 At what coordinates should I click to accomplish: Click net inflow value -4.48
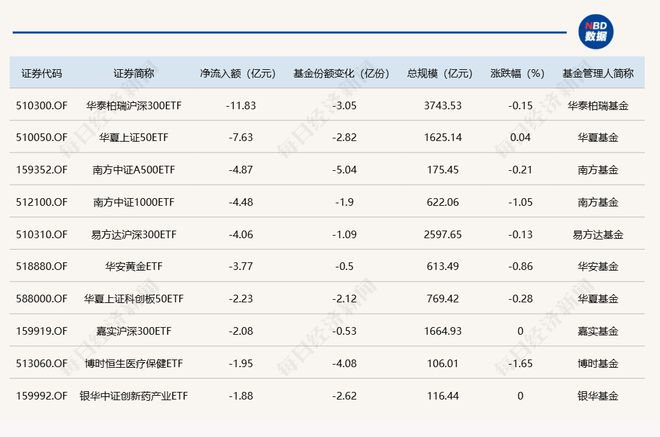pyautogui.click(x=241, y=202)
